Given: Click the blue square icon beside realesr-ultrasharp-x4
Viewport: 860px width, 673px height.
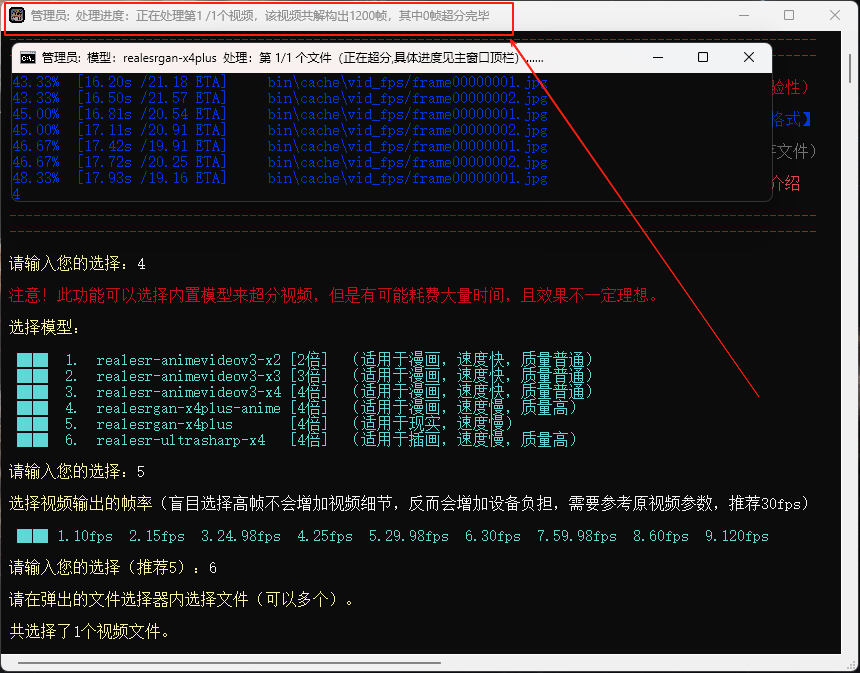Looking at the screenshot, I should click(32, 438).
